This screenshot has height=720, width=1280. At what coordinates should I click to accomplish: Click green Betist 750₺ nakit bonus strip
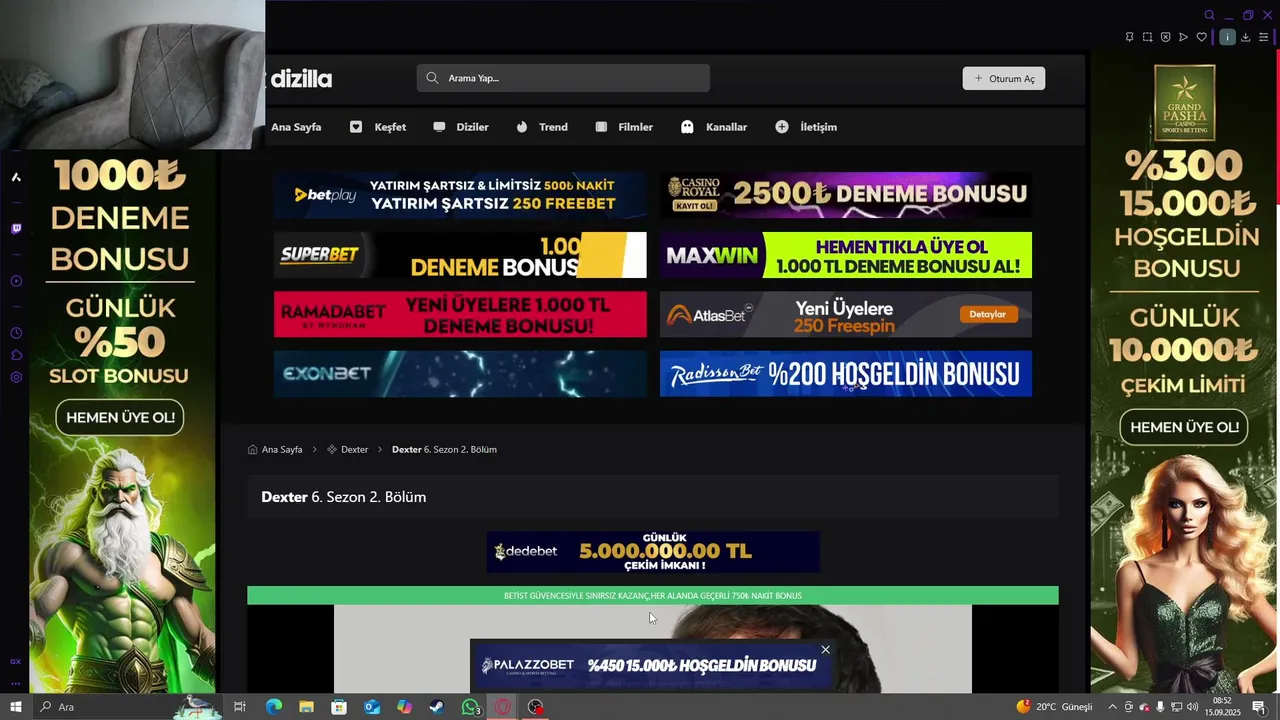pyautogui.click(x=653, y=596)
